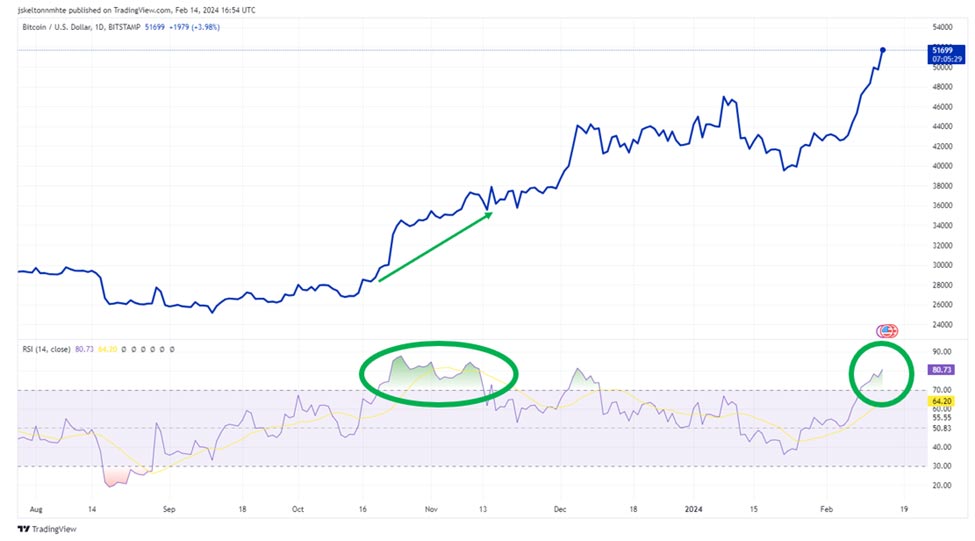Click the TradingView logo at bottom left
The width and height of the screenshot is (975, 541).
(37, 529)
